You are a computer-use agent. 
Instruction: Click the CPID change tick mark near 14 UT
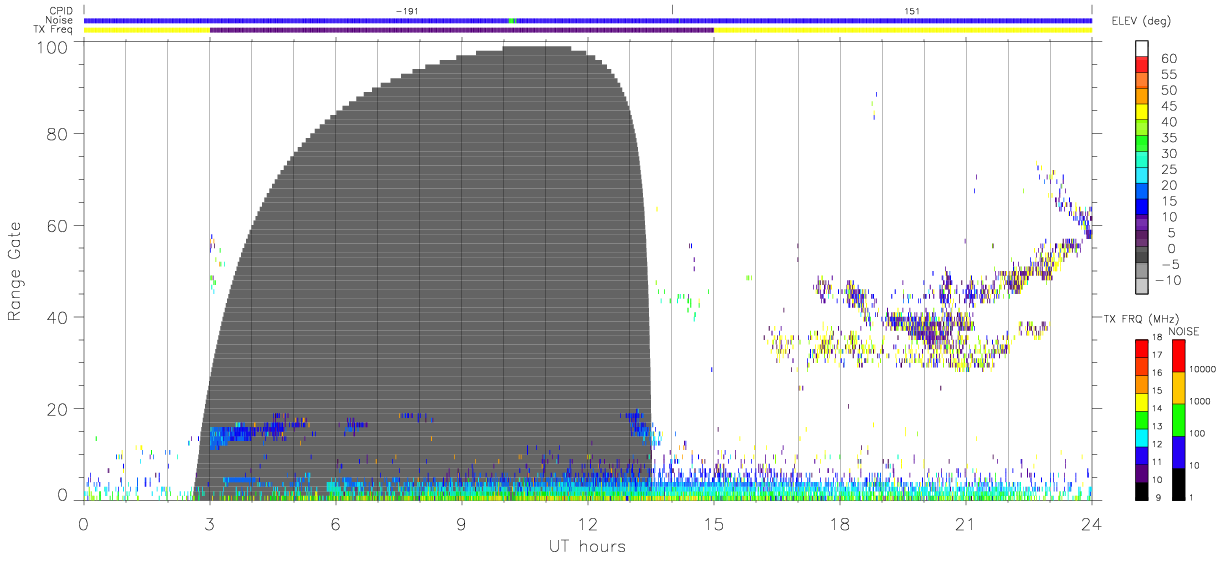(672, 10)
